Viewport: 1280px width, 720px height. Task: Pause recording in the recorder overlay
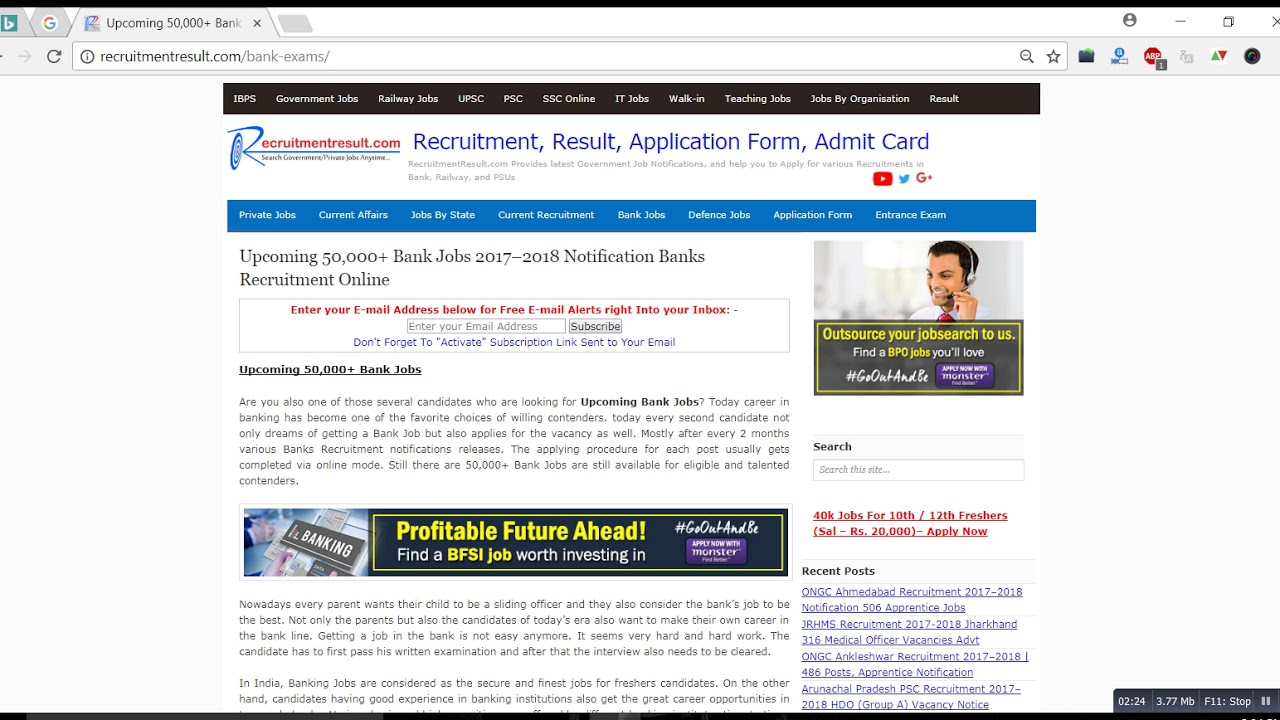1265,701
